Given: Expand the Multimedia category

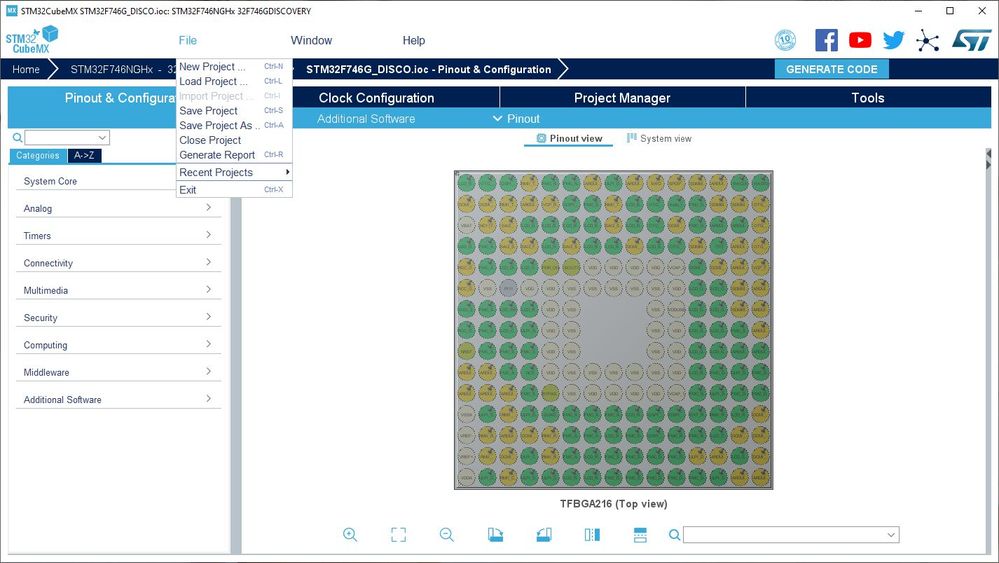Looking at the screenshot, I should click(x=118, y=290).
